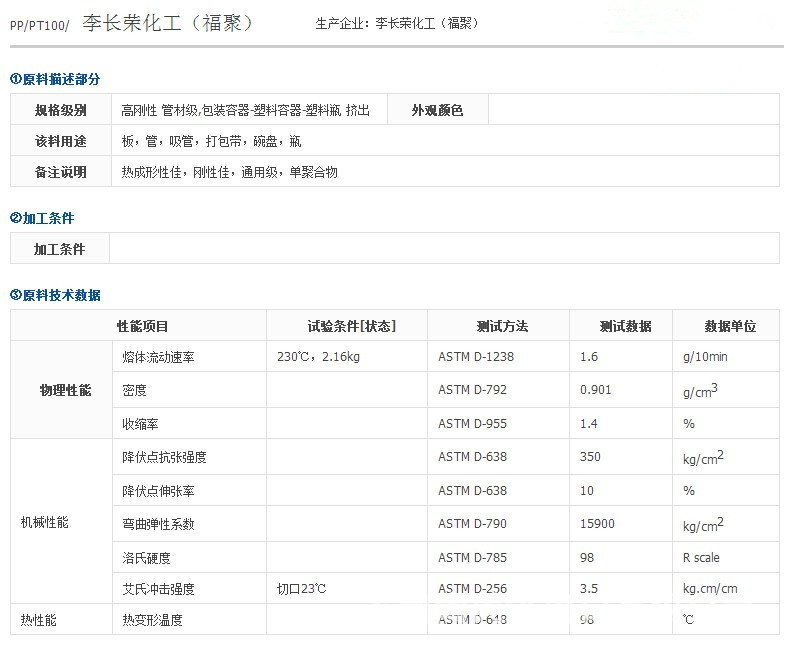
Task: Click the shrinkage value 1.4
Action: pos(589,423)
